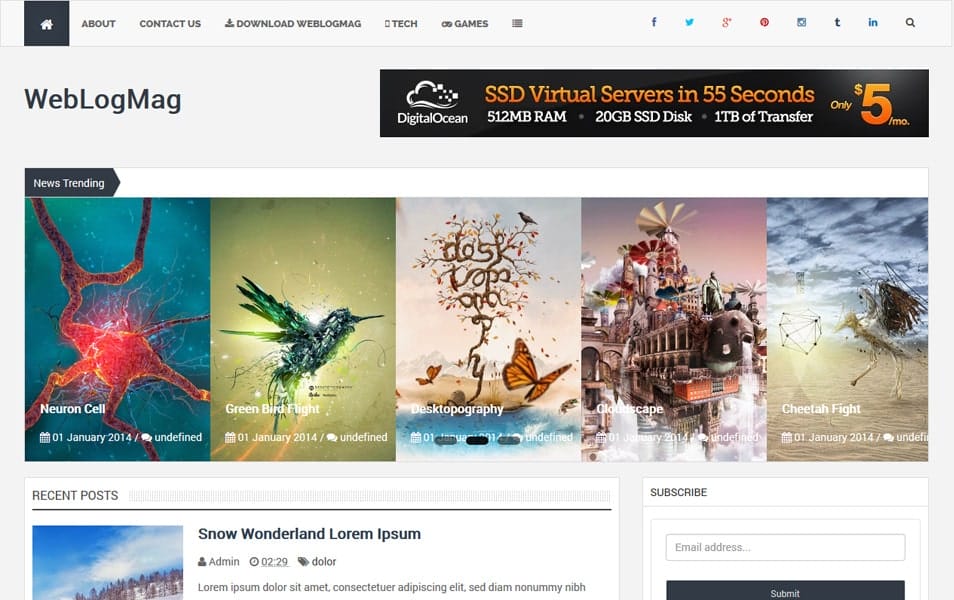Click the Home icon on the navbar

click(x=45, y=22)
